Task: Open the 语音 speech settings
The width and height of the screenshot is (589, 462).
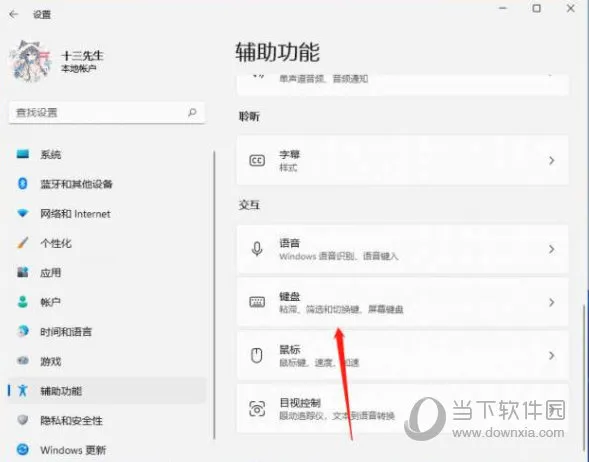Action: coord(403,249)
